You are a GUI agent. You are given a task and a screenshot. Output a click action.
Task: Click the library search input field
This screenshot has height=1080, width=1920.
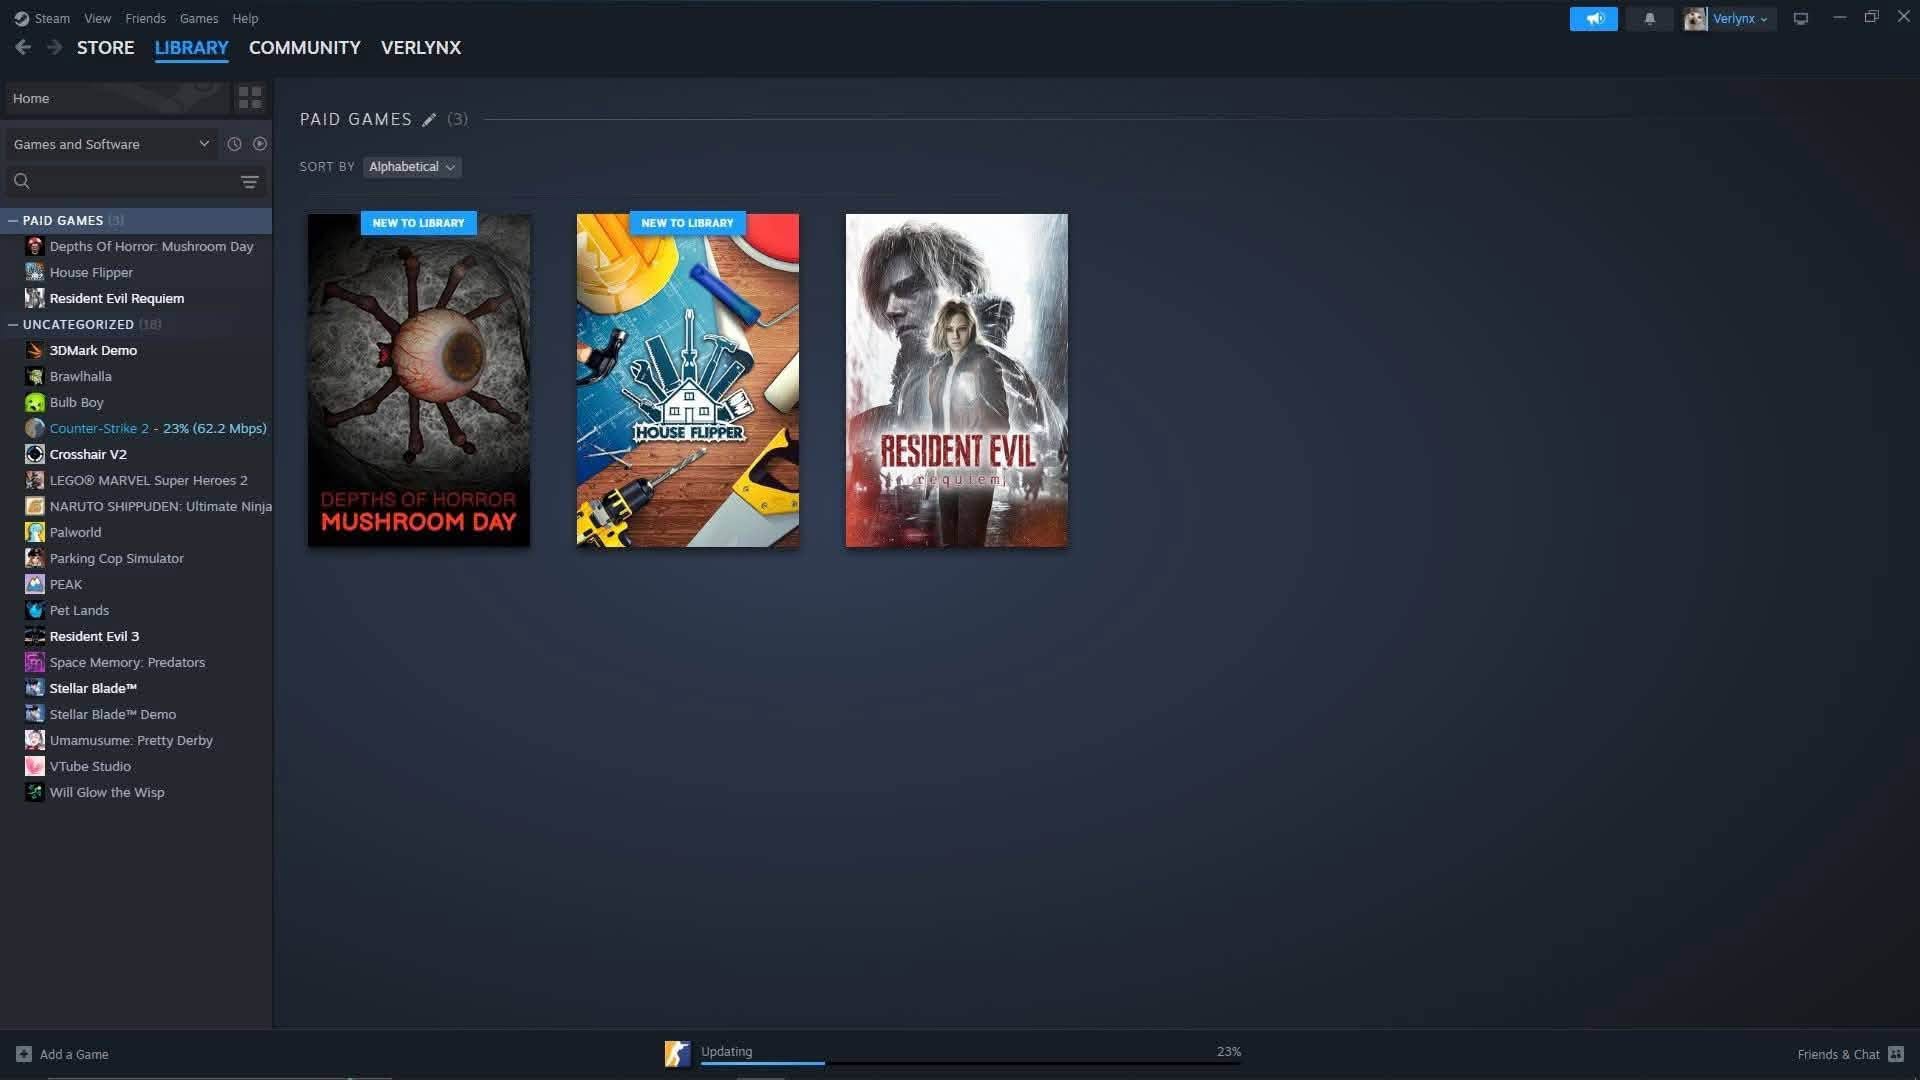[135, 181]
